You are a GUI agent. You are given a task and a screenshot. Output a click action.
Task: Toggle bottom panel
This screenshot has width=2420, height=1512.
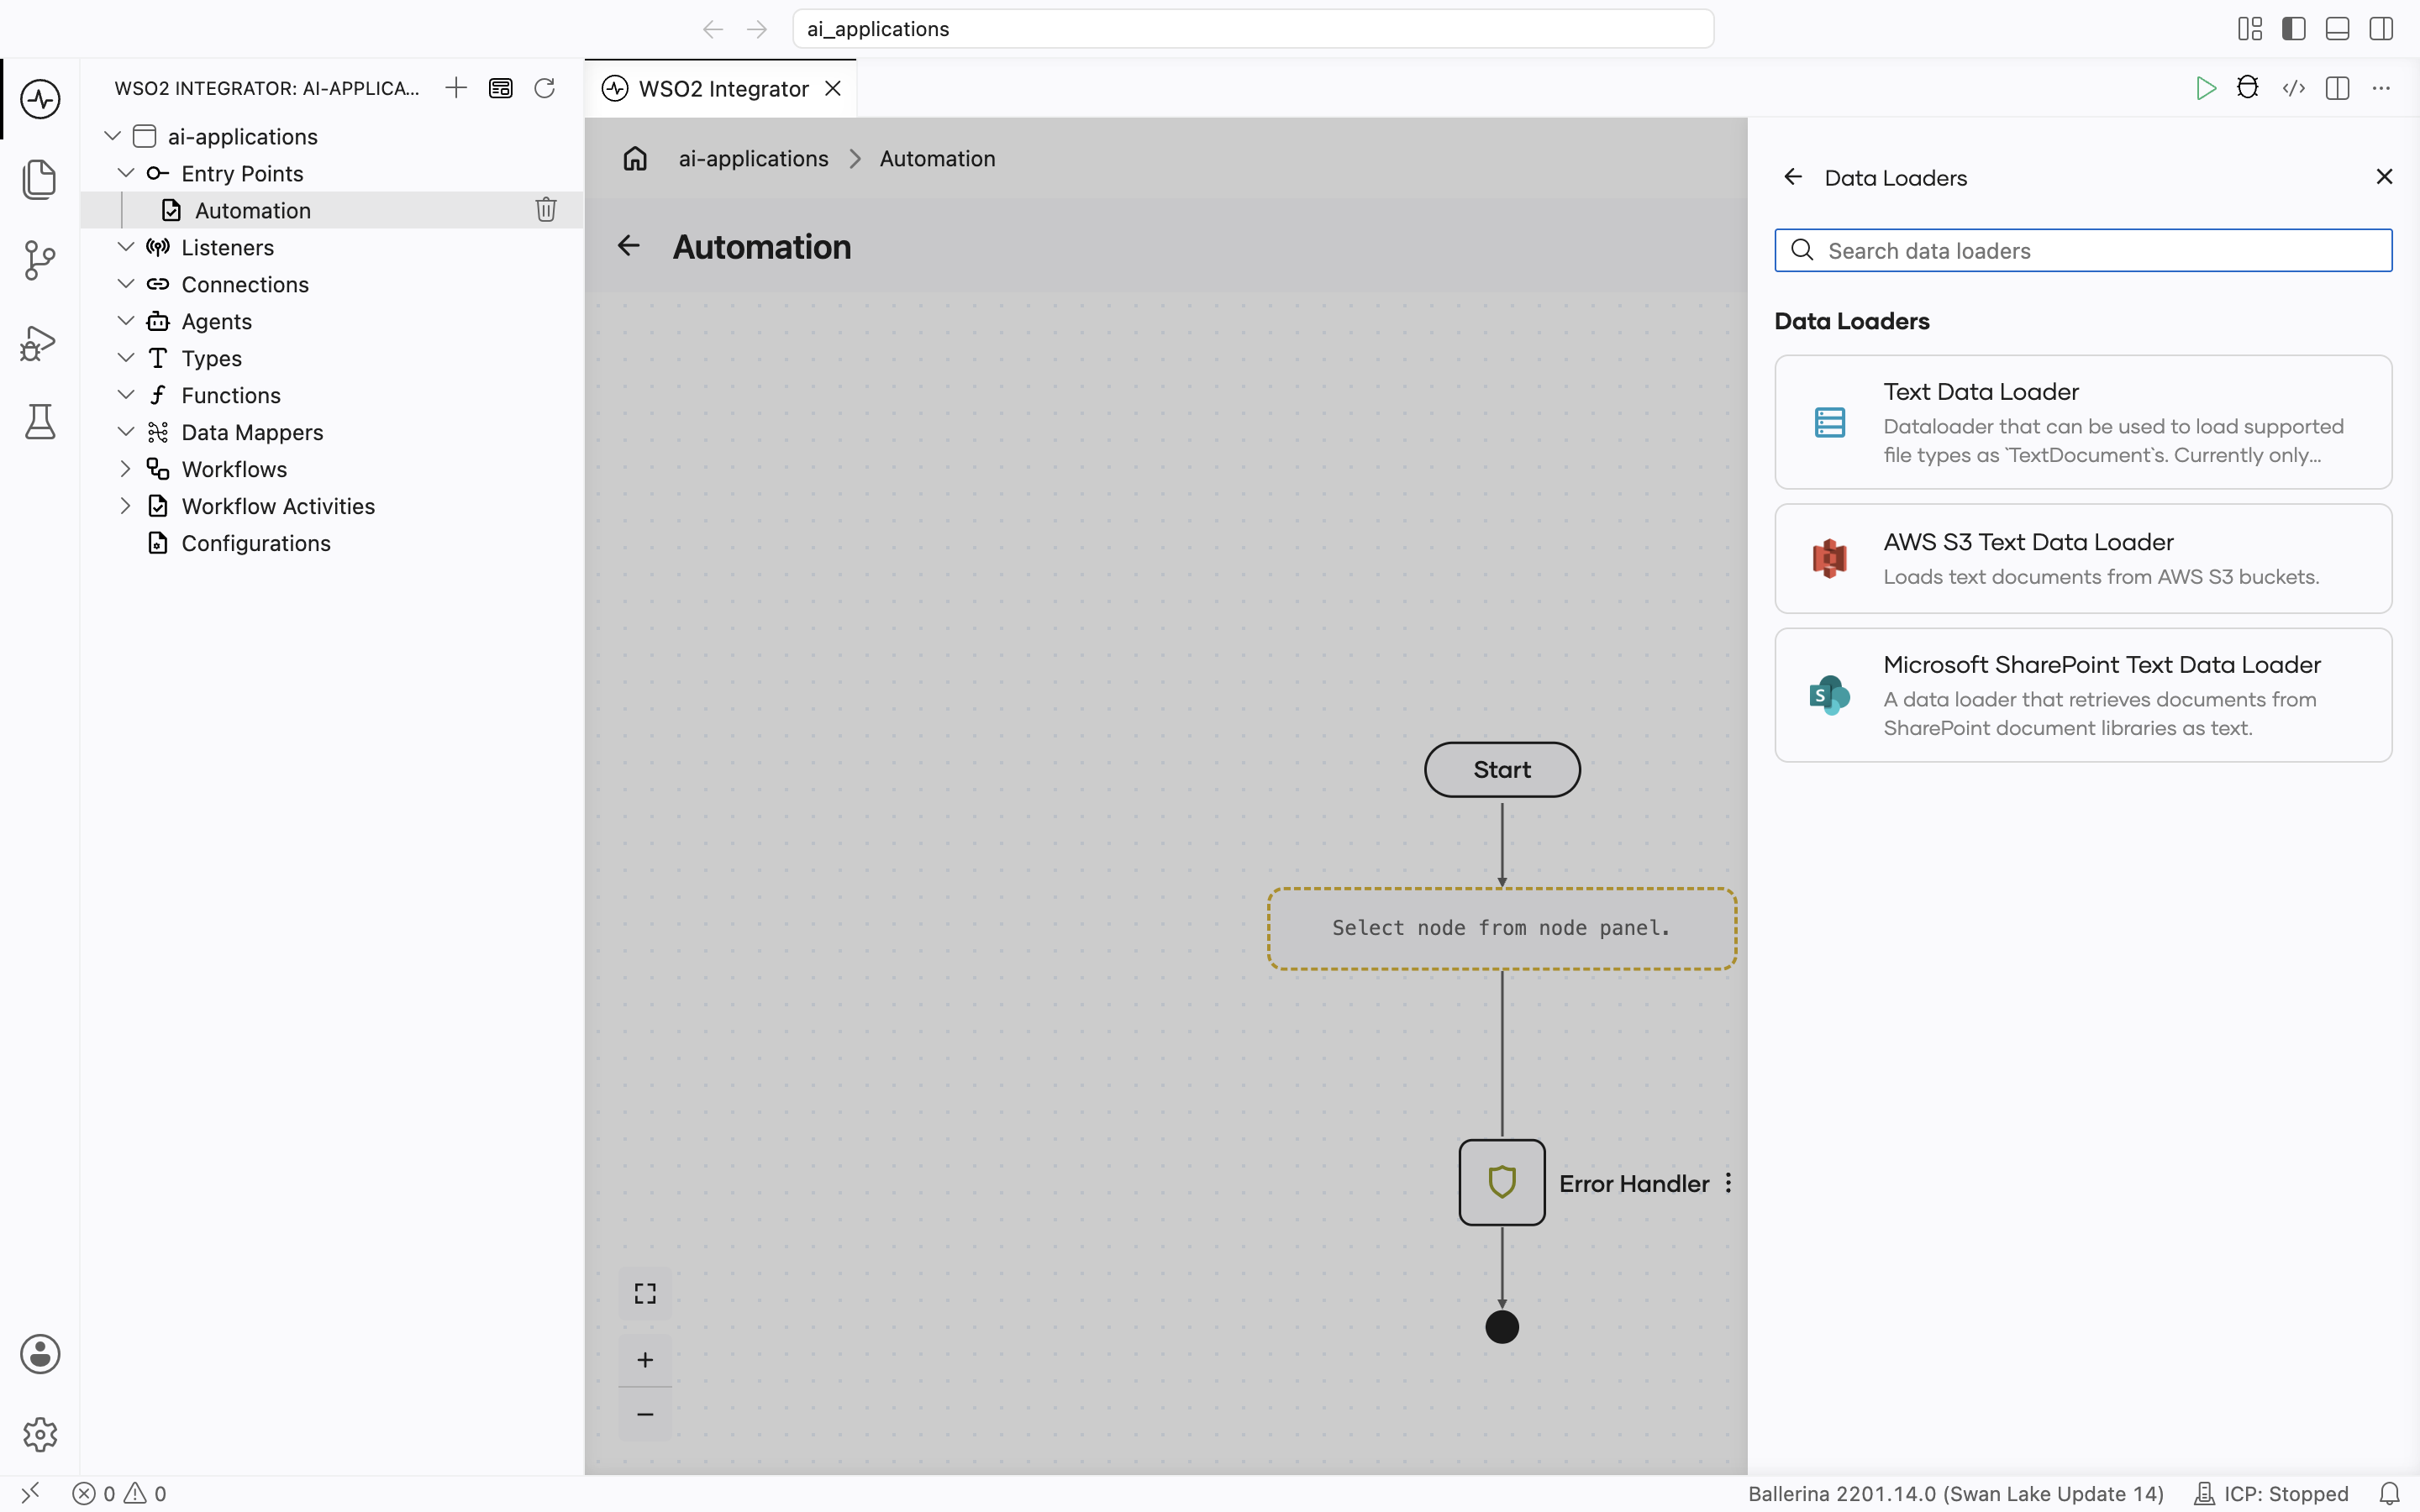(x=2338, y=29)
